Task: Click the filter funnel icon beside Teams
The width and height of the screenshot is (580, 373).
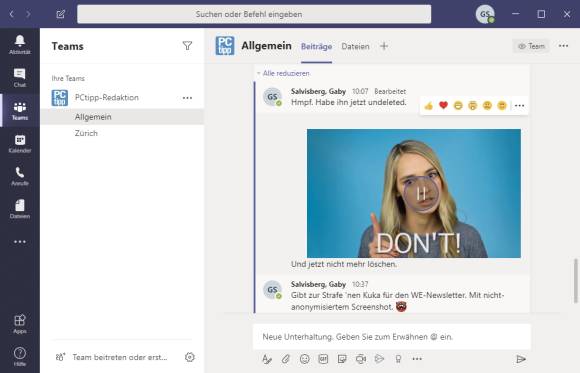Action: coord(188,46)
